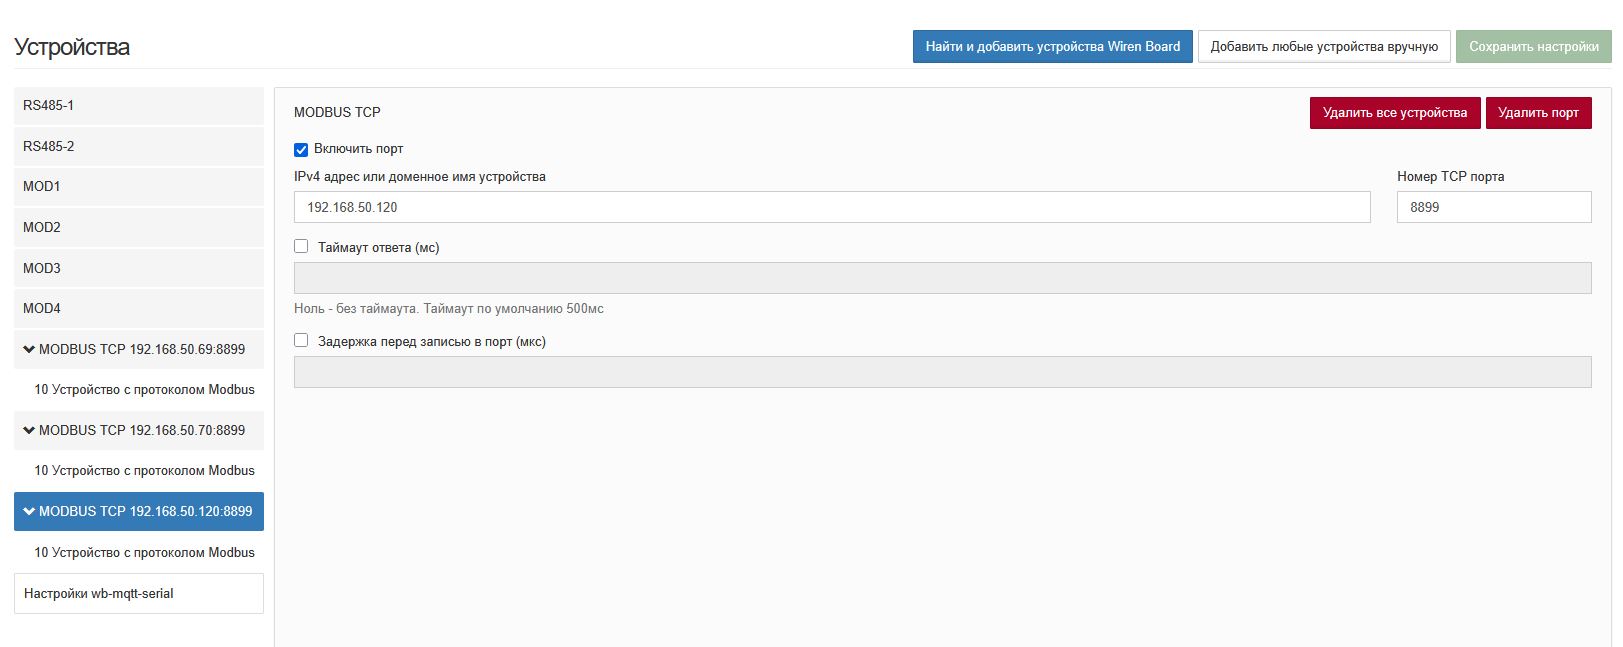The height and width of the screenshot is (647, 1623).
Task: Click the IPv4 address input field
Action: 831,207
